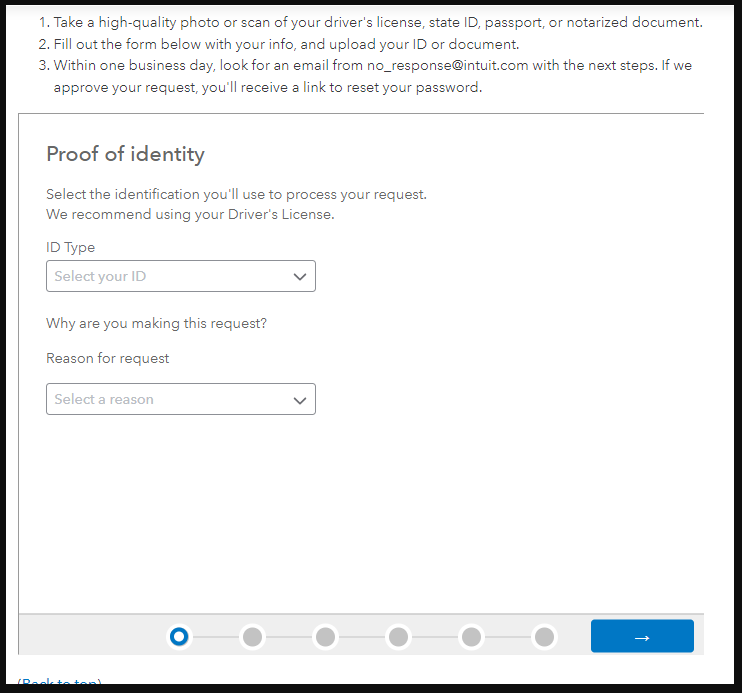The height and width of the screenshot is (693, 742).
Task: Click the Reason for request label
Action: 108,358
